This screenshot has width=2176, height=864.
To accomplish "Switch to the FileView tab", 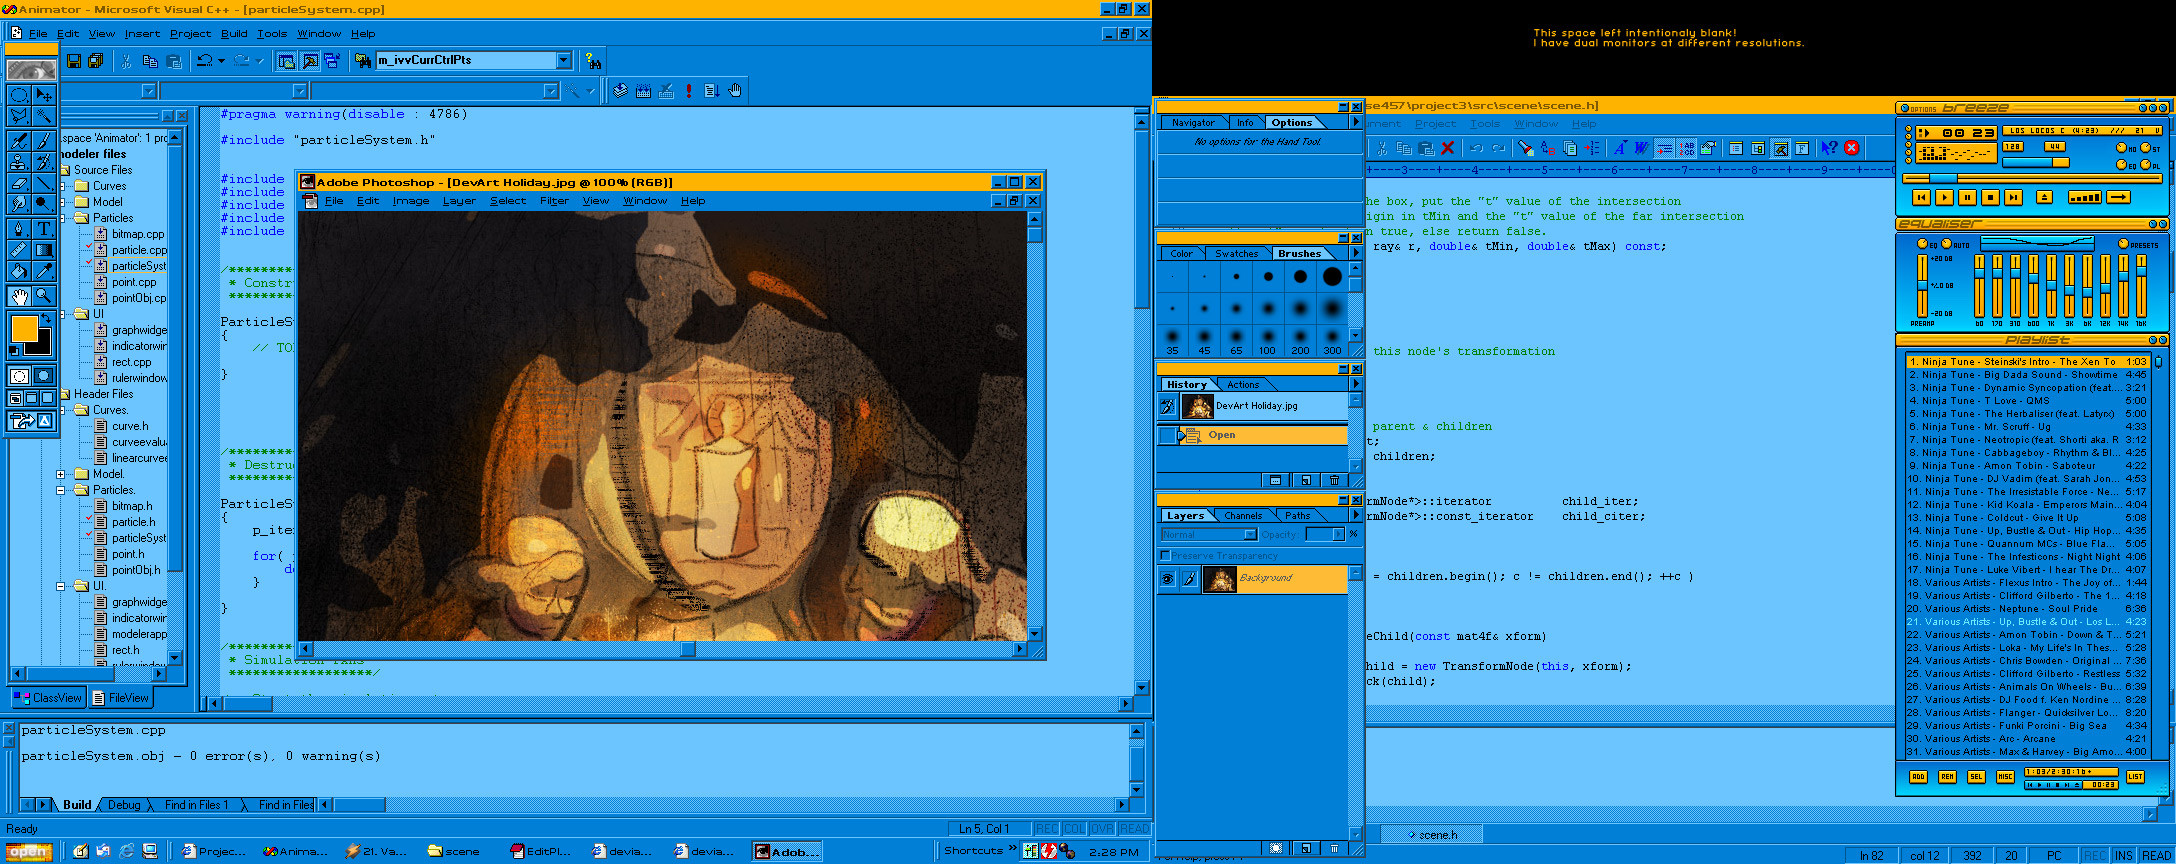I will coord(121,698).
